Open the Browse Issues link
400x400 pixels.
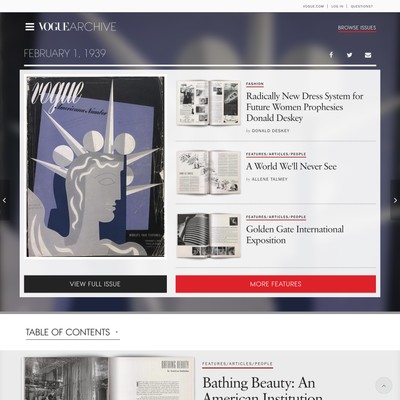(x=357, y=28)
